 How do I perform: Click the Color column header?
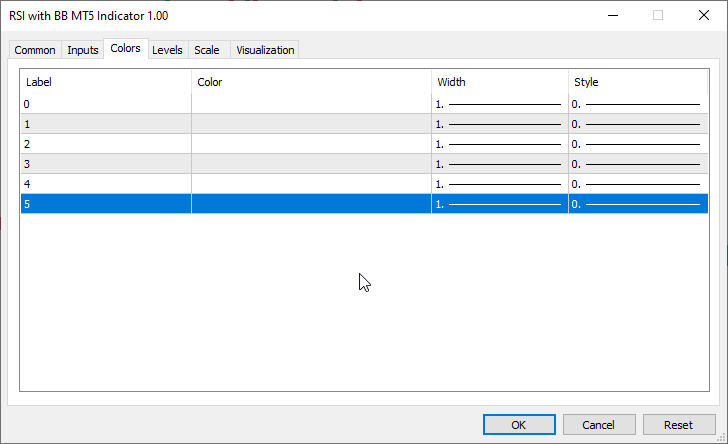311,82
